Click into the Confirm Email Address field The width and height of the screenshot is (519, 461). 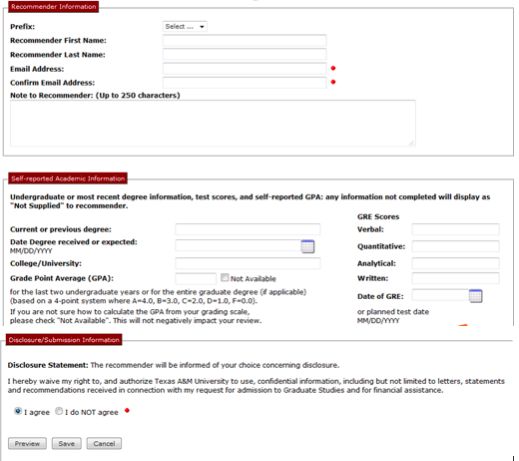(x=244, y=83)
